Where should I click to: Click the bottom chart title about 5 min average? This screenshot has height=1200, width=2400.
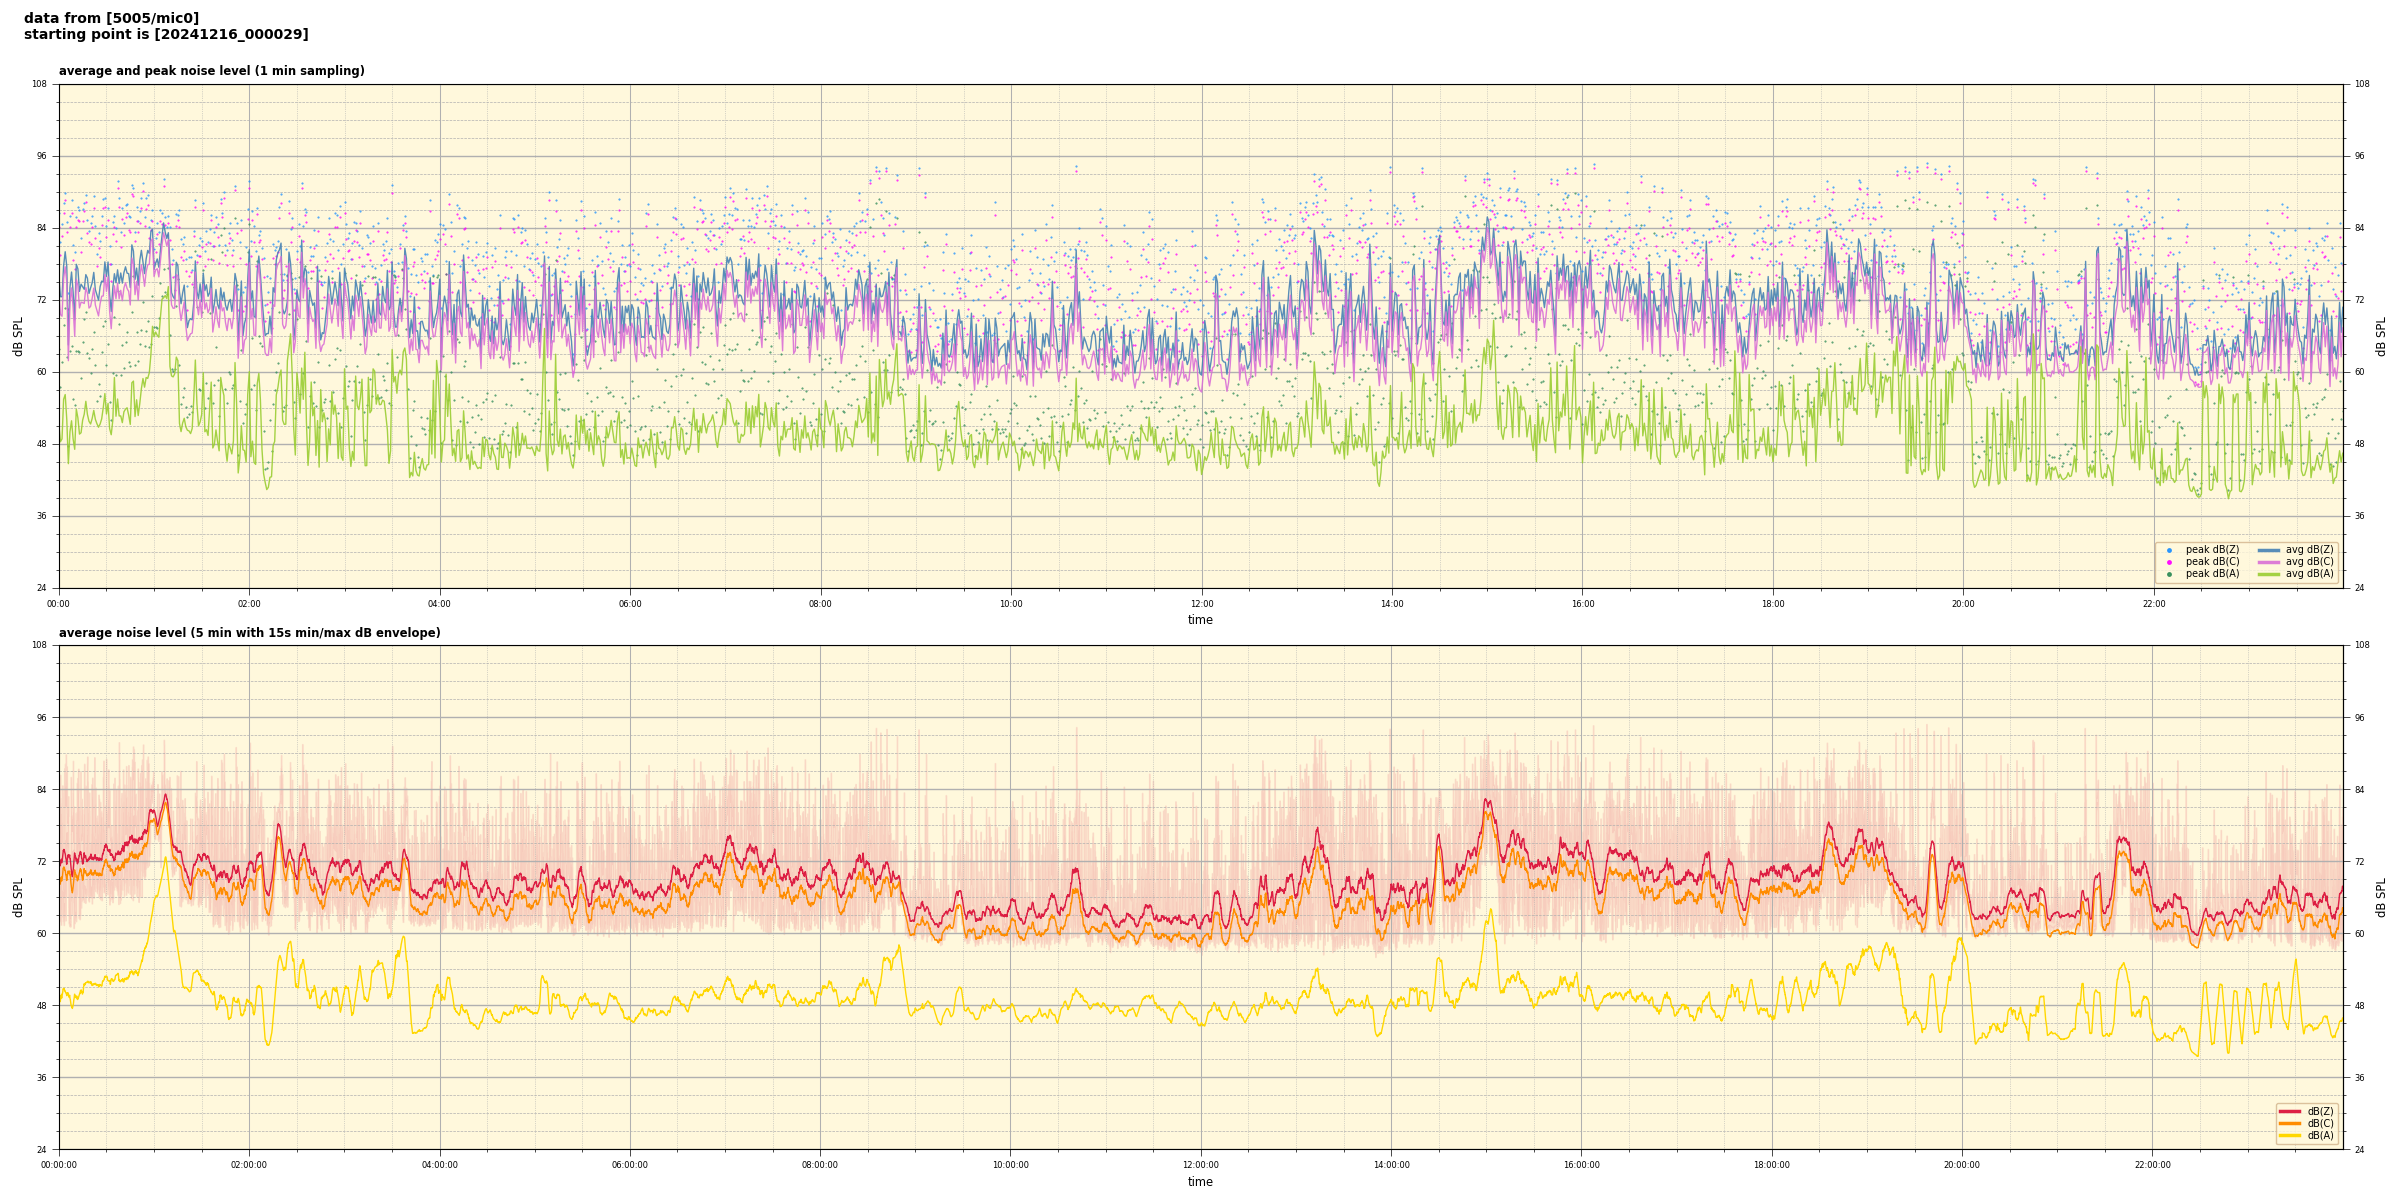pyautogui.click(x=249, y=633)
